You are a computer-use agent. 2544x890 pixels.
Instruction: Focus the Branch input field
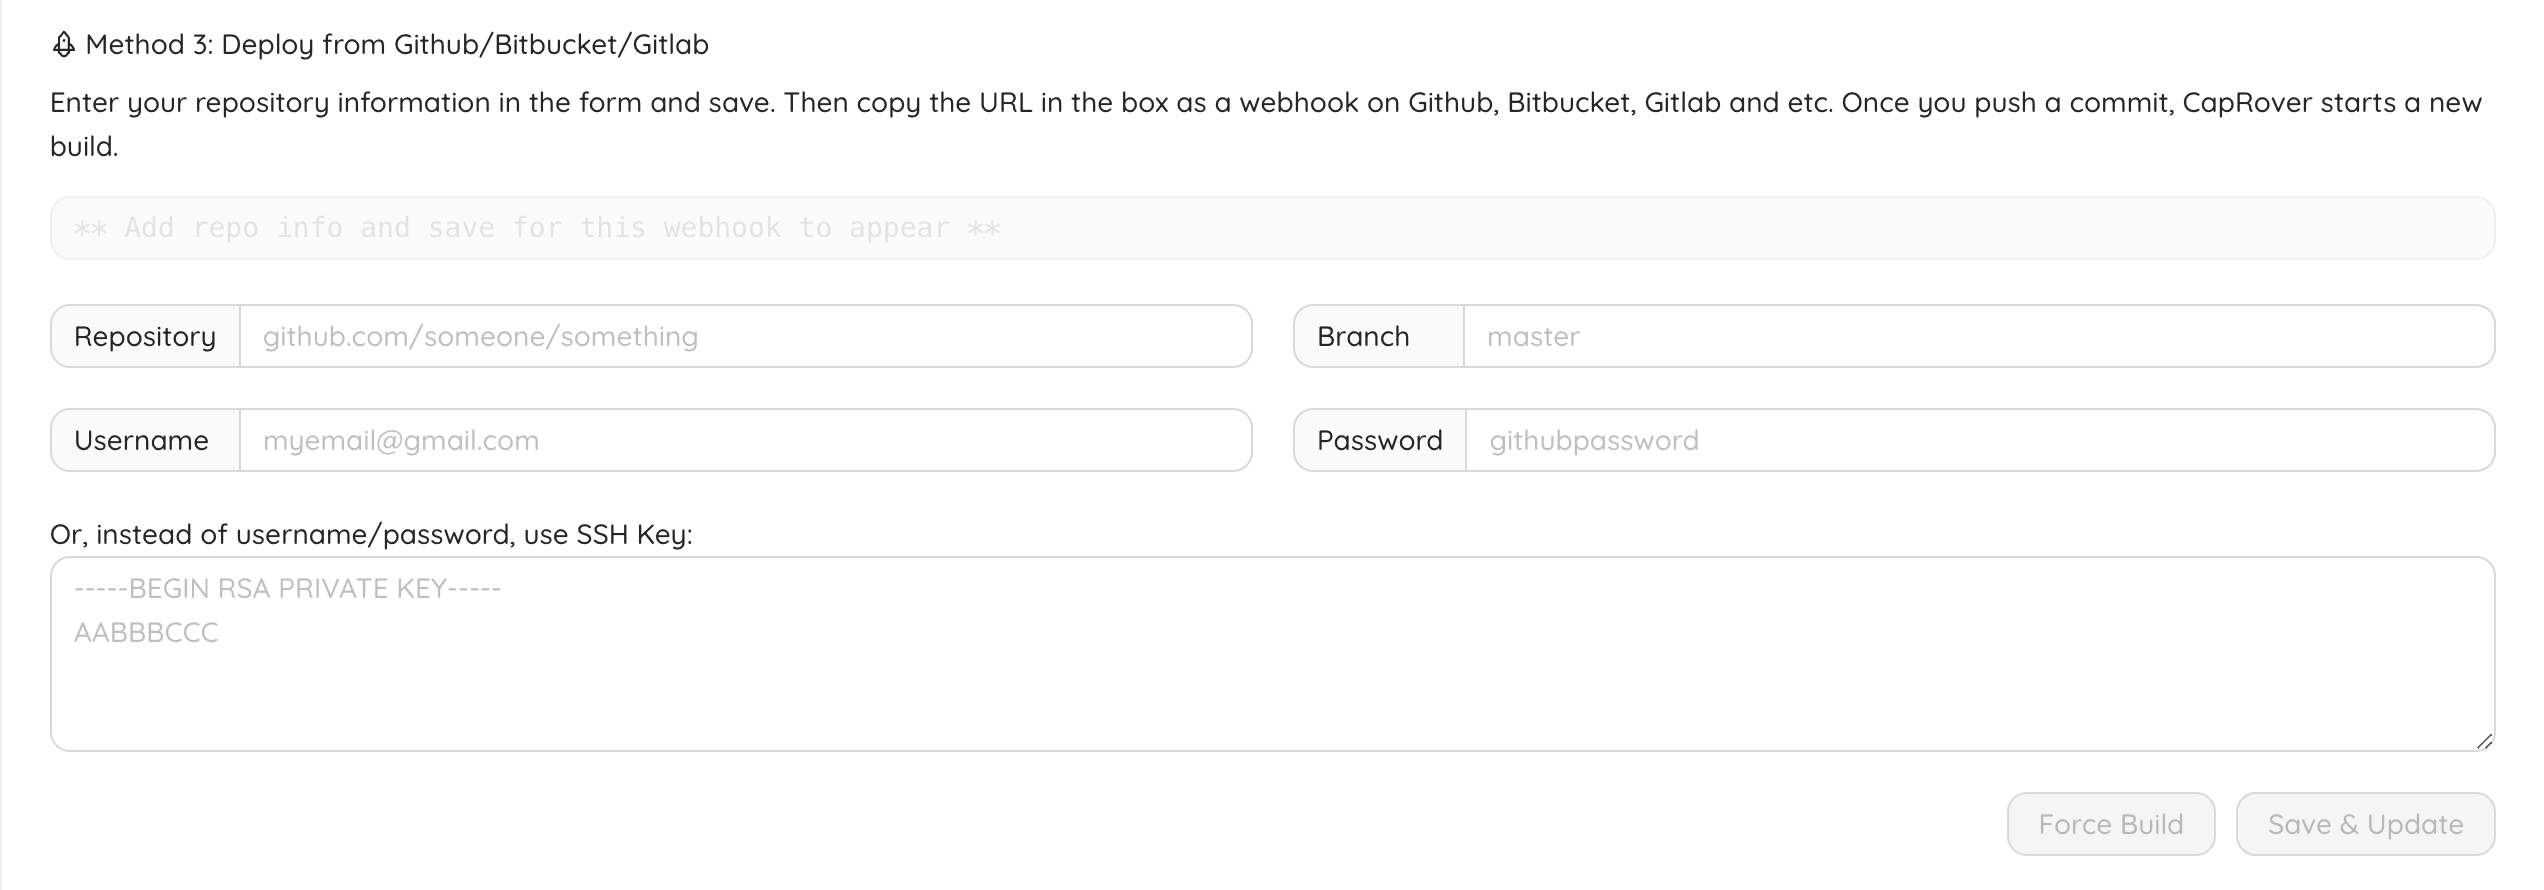(1978, 336)
